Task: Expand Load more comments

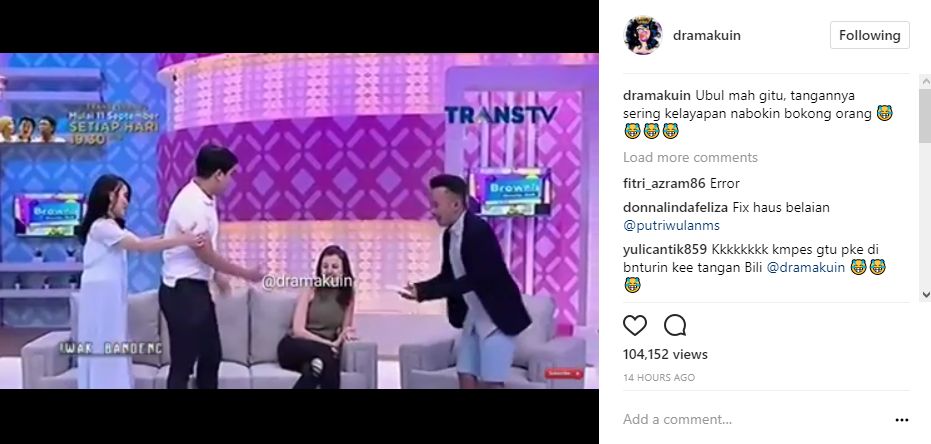Action: pyautogui.click(x=690, y=157)
